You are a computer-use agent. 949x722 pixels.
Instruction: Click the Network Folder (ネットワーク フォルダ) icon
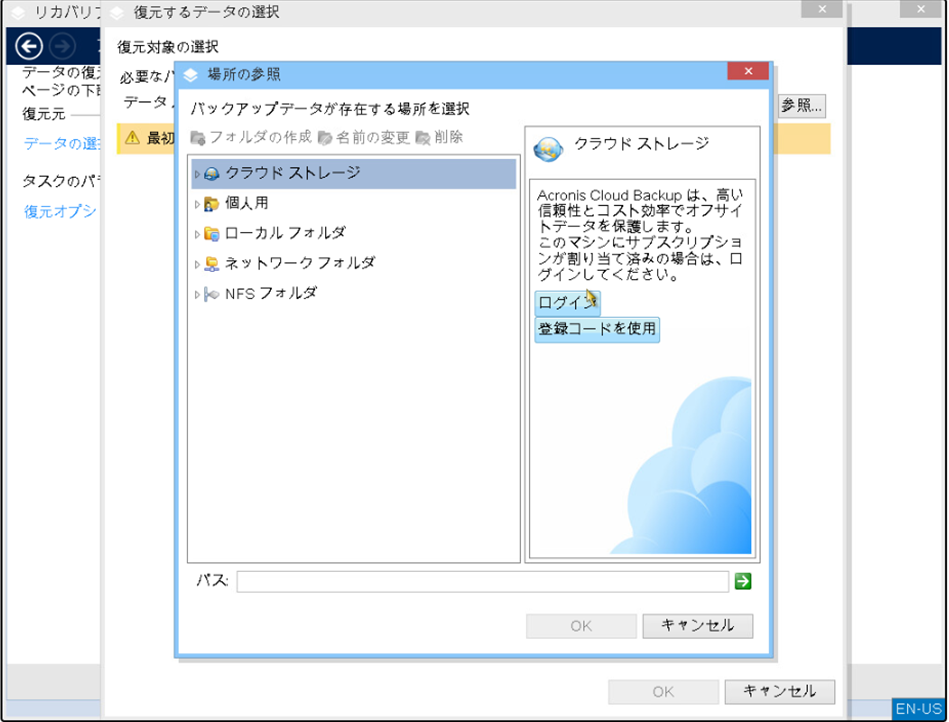click(211, 264)
